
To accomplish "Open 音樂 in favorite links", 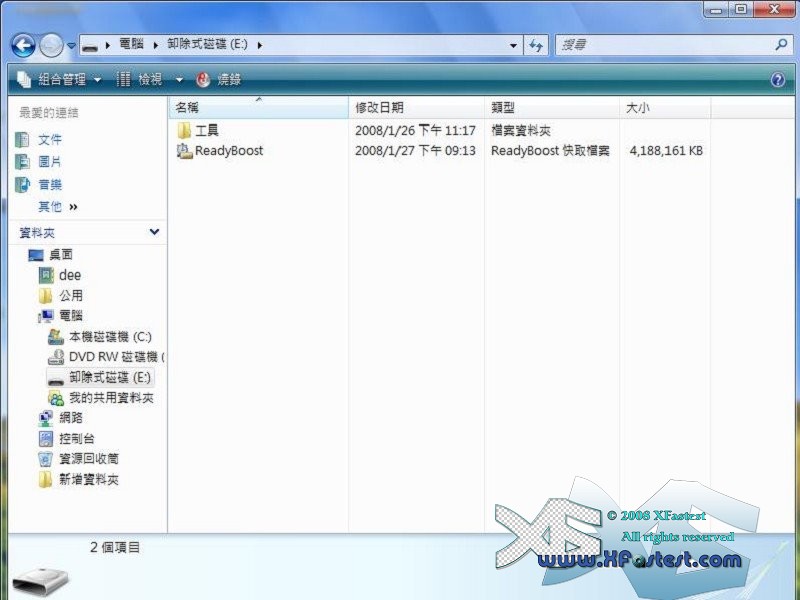I will (x=50, y=184).
